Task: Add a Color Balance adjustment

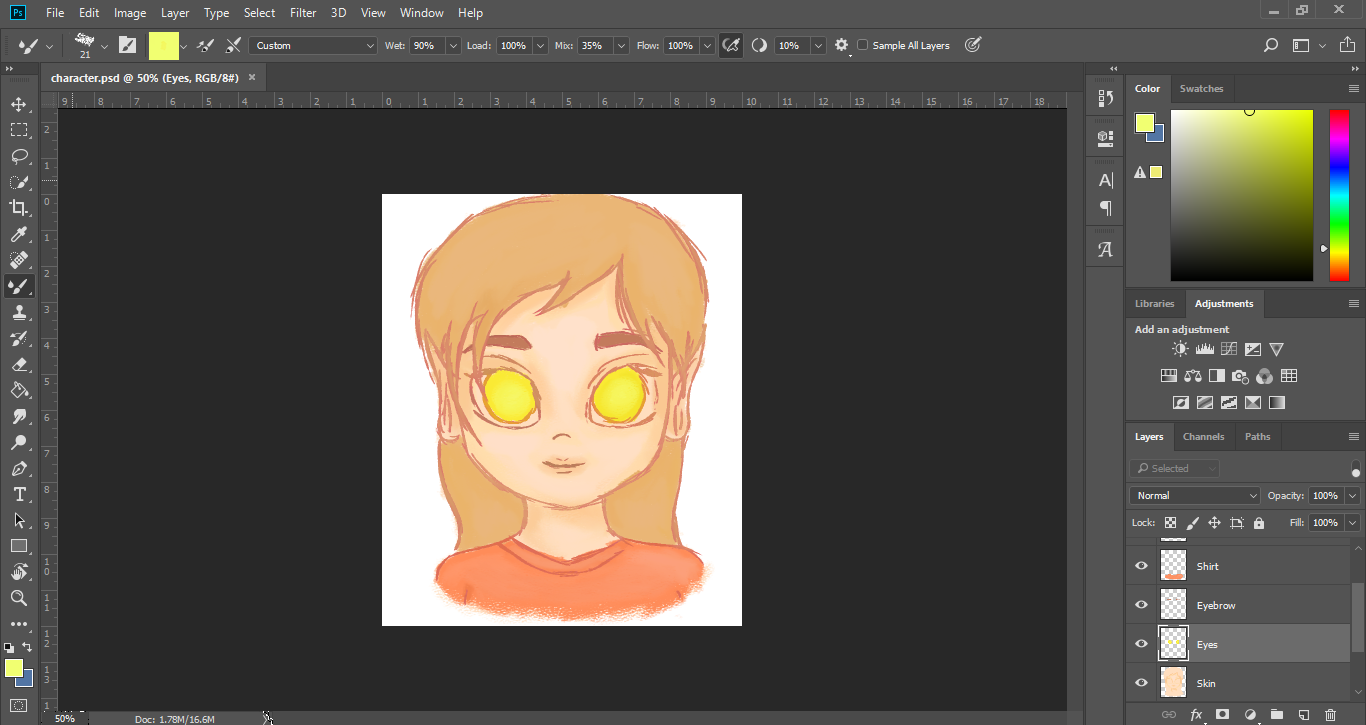Action: (x=1192, y=376)
